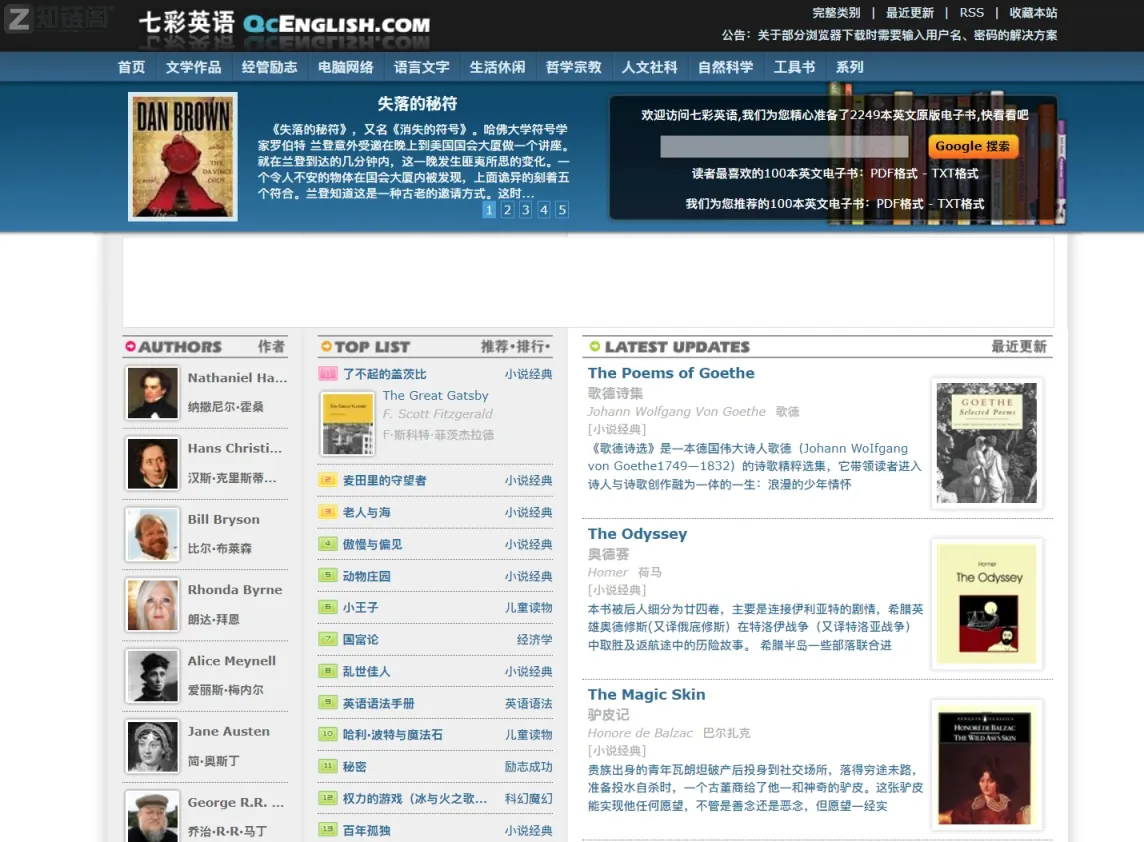The image size is (1144, 842).
Task: Open the 小王子 entry
Action: click(x=360, y=608)
